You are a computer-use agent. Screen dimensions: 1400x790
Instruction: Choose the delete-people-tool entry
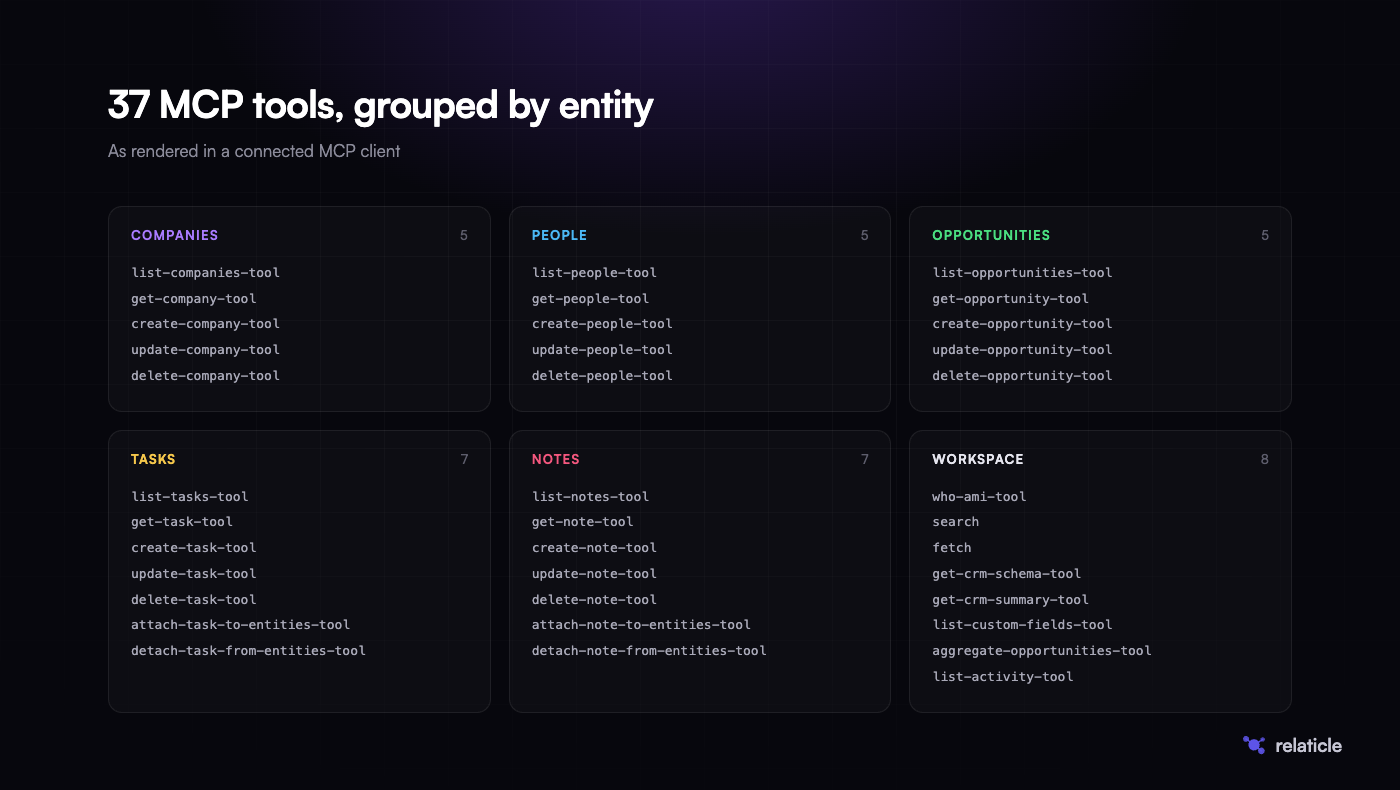pos(602,376)
